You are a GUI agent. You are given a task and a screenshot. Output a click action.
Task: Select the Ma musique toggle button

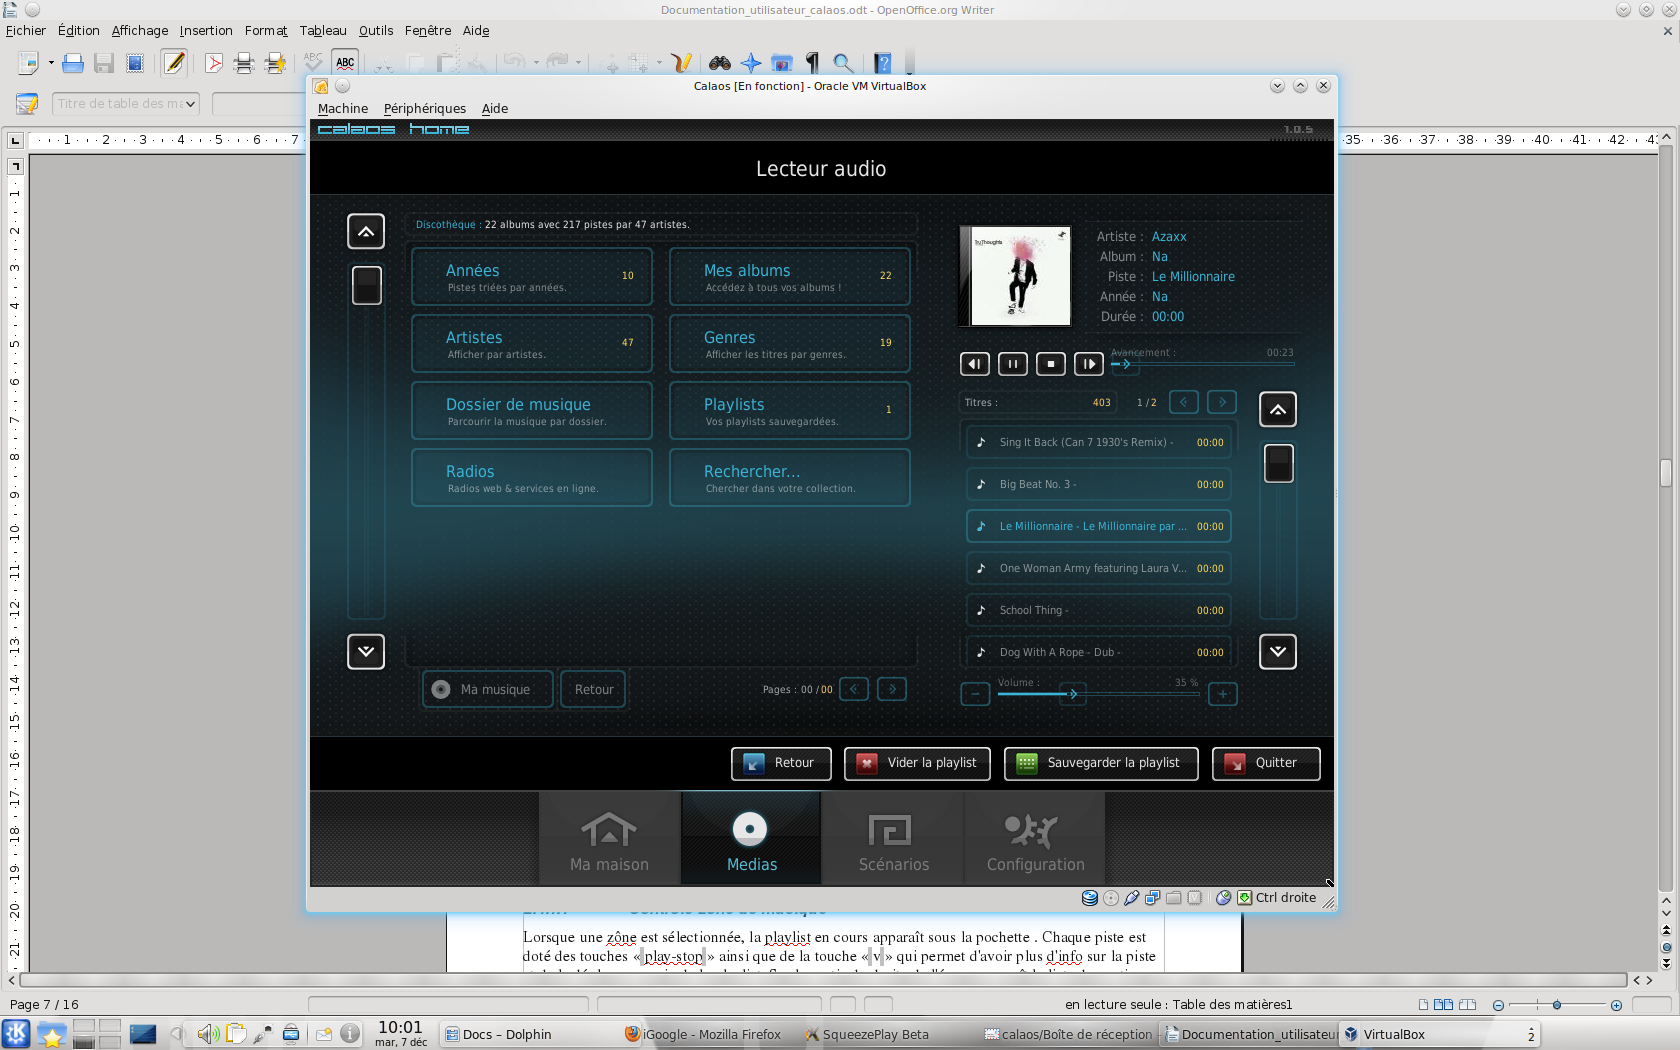point(488,689)
